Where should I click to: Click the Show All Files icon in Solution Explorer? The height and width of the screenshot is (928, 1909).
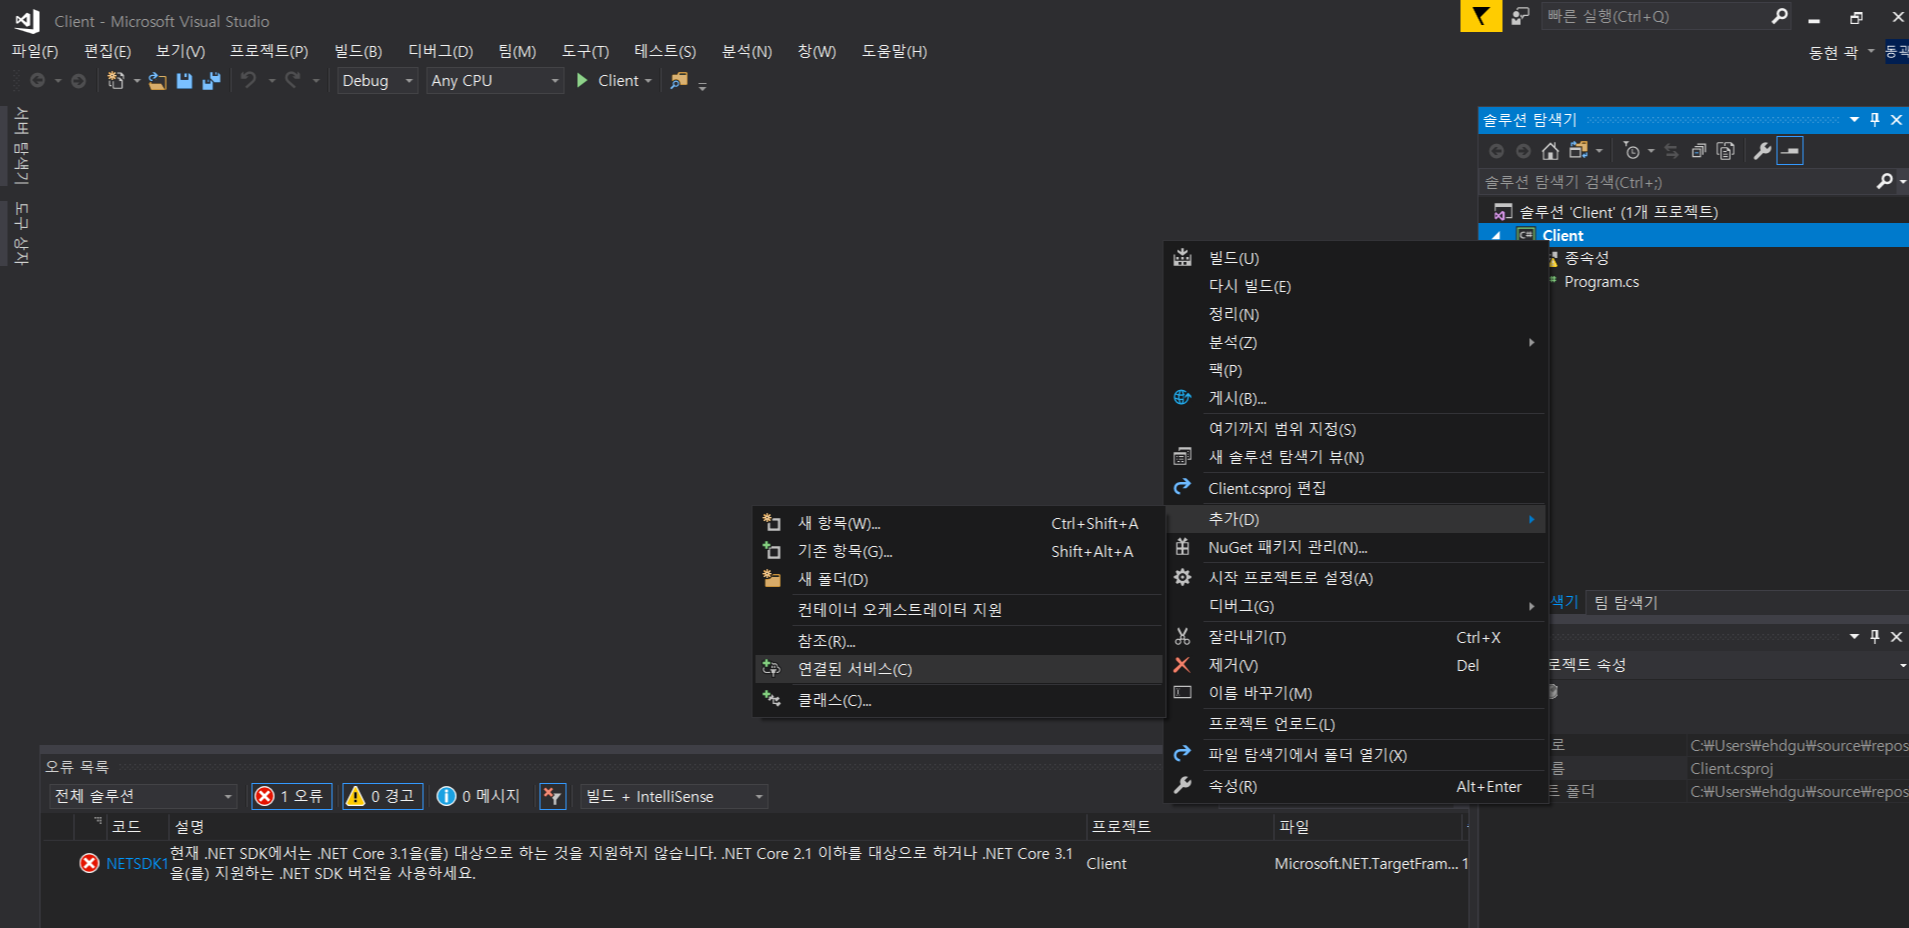[x=1726, y=151]
